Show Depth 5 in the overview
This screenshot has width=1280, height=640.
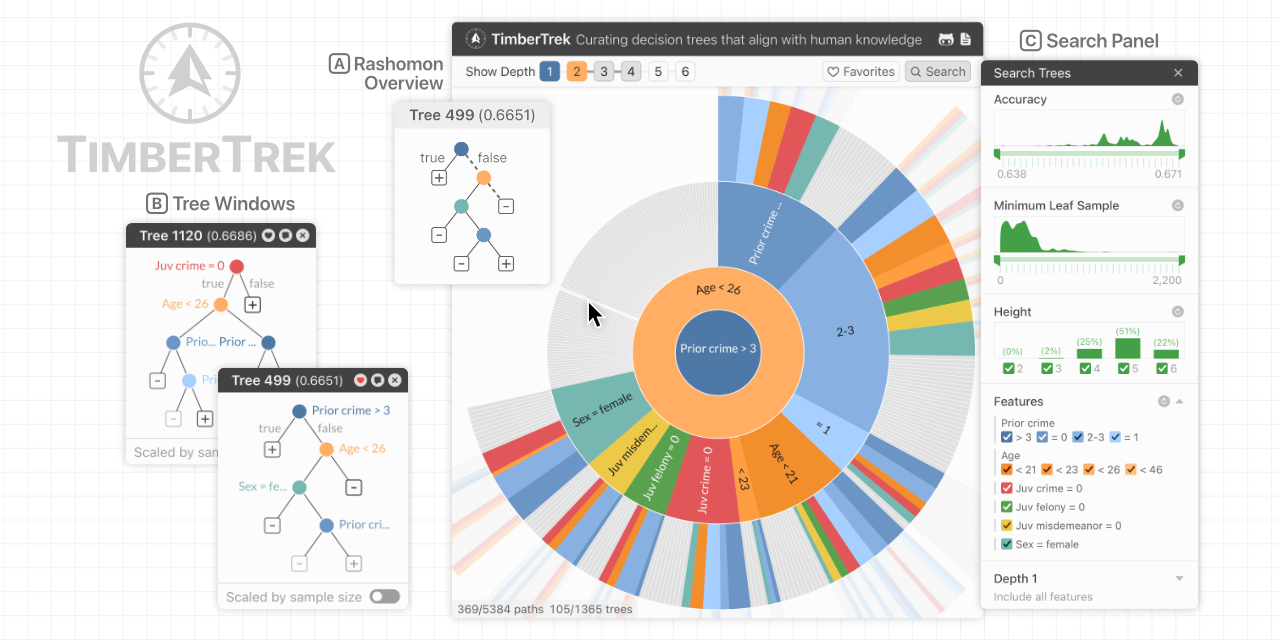point(657,71)
